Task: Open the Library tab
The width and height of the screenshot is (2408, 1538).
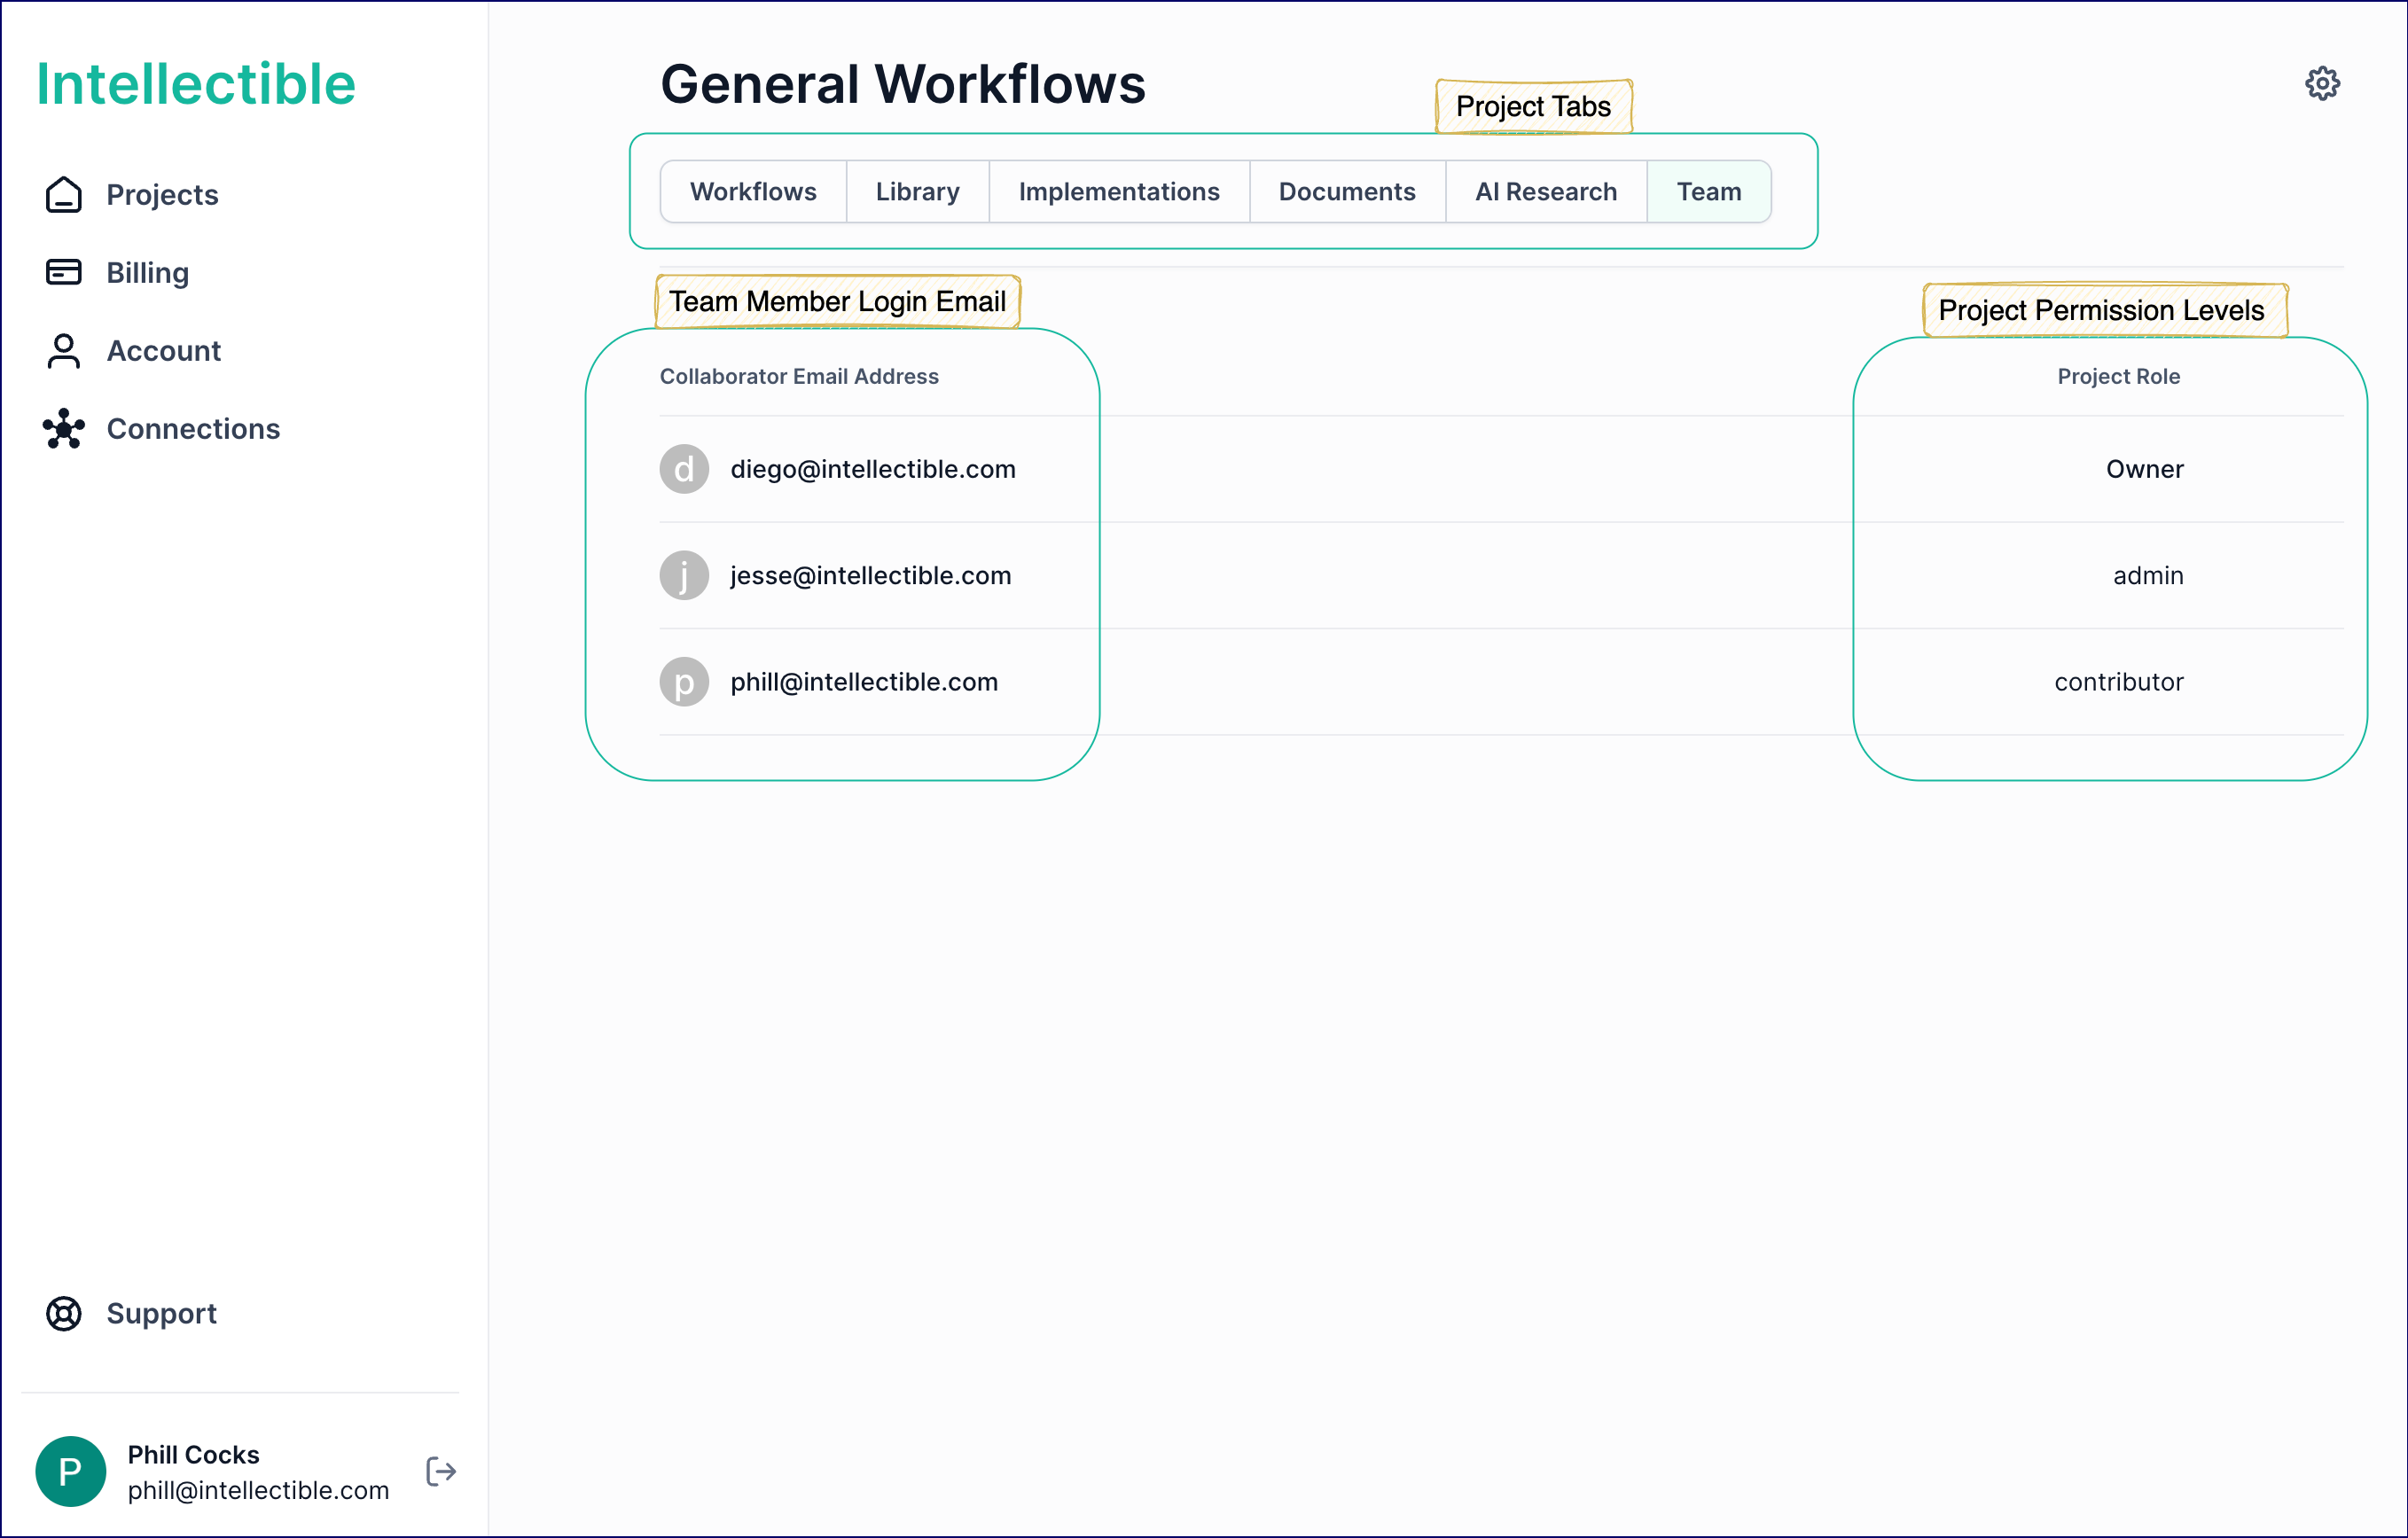Action: [917, 191]
